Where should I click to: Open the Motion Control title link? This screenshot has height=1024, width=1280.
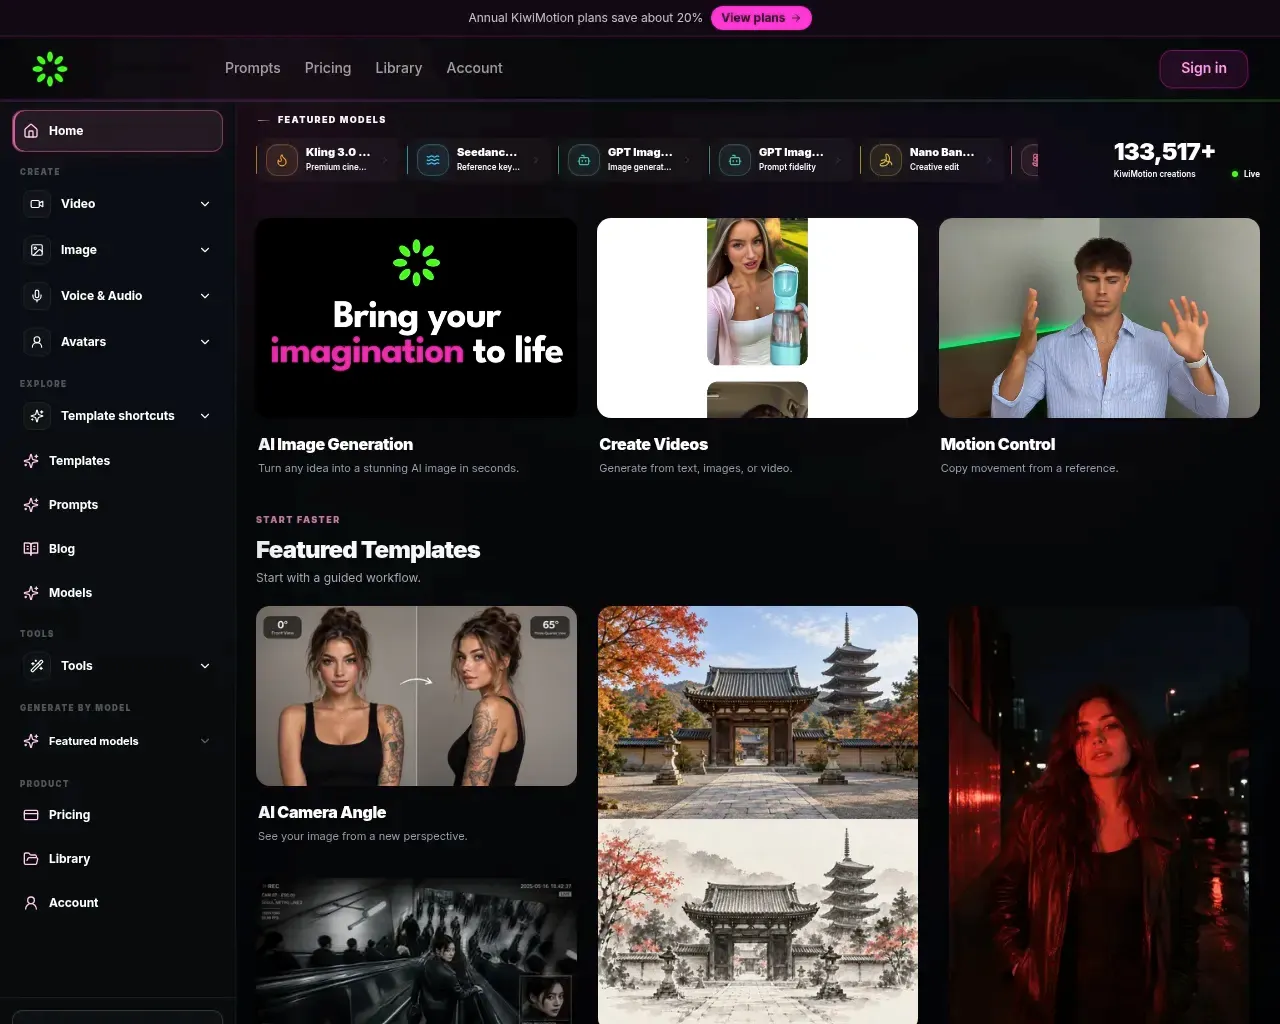click(x=998, y=444)
